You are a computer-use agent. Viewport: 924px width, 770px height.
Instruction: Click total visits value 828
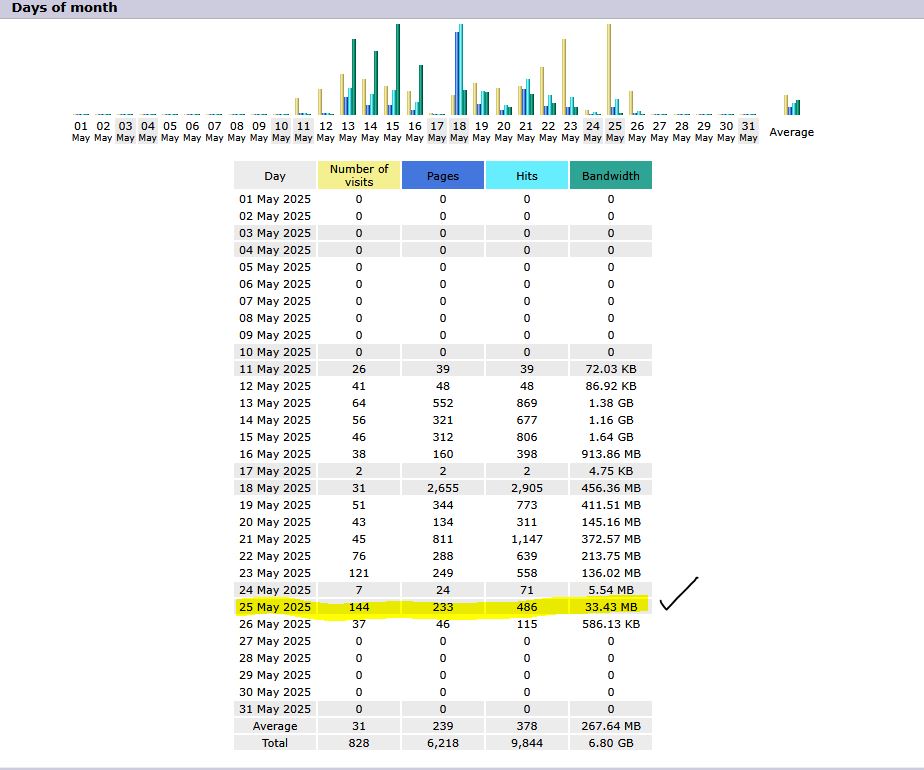[359, 743]
